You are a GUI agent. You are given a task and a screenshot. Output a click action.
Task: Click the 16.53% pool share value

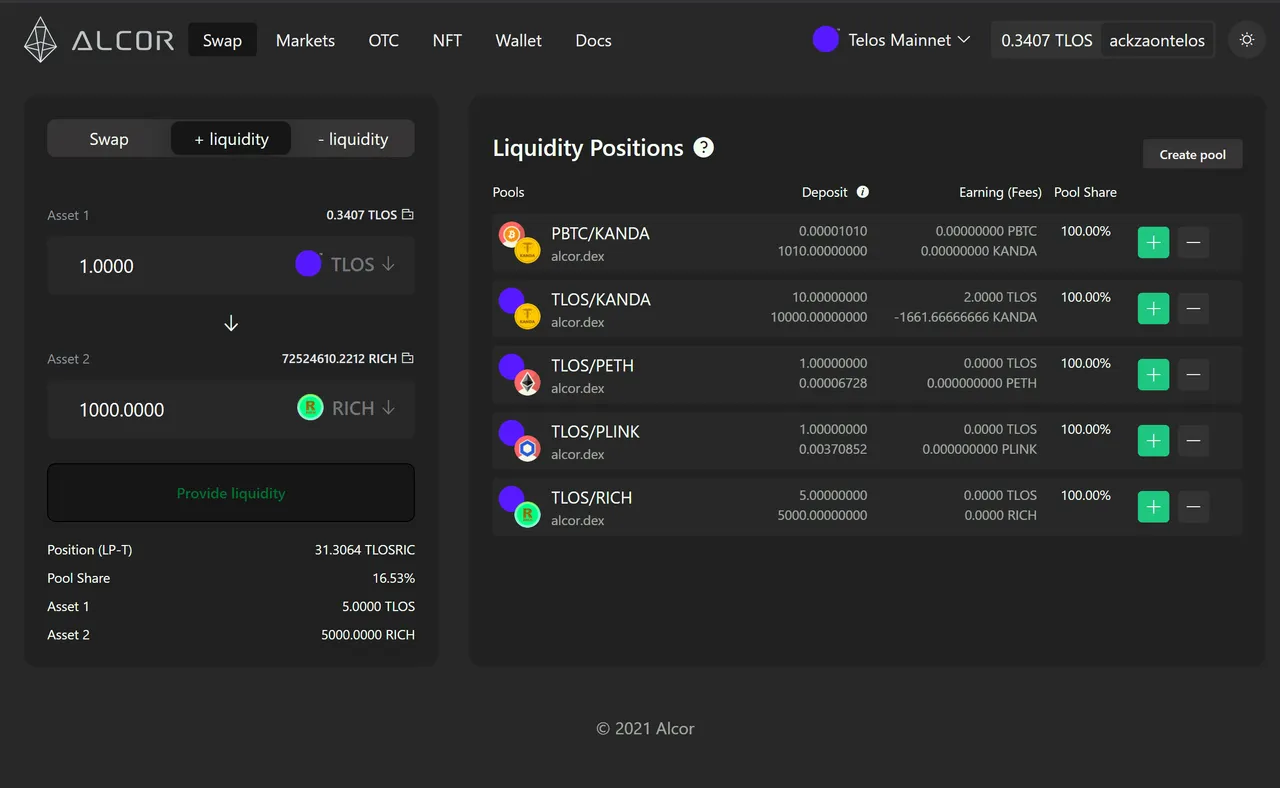[394, 578]
